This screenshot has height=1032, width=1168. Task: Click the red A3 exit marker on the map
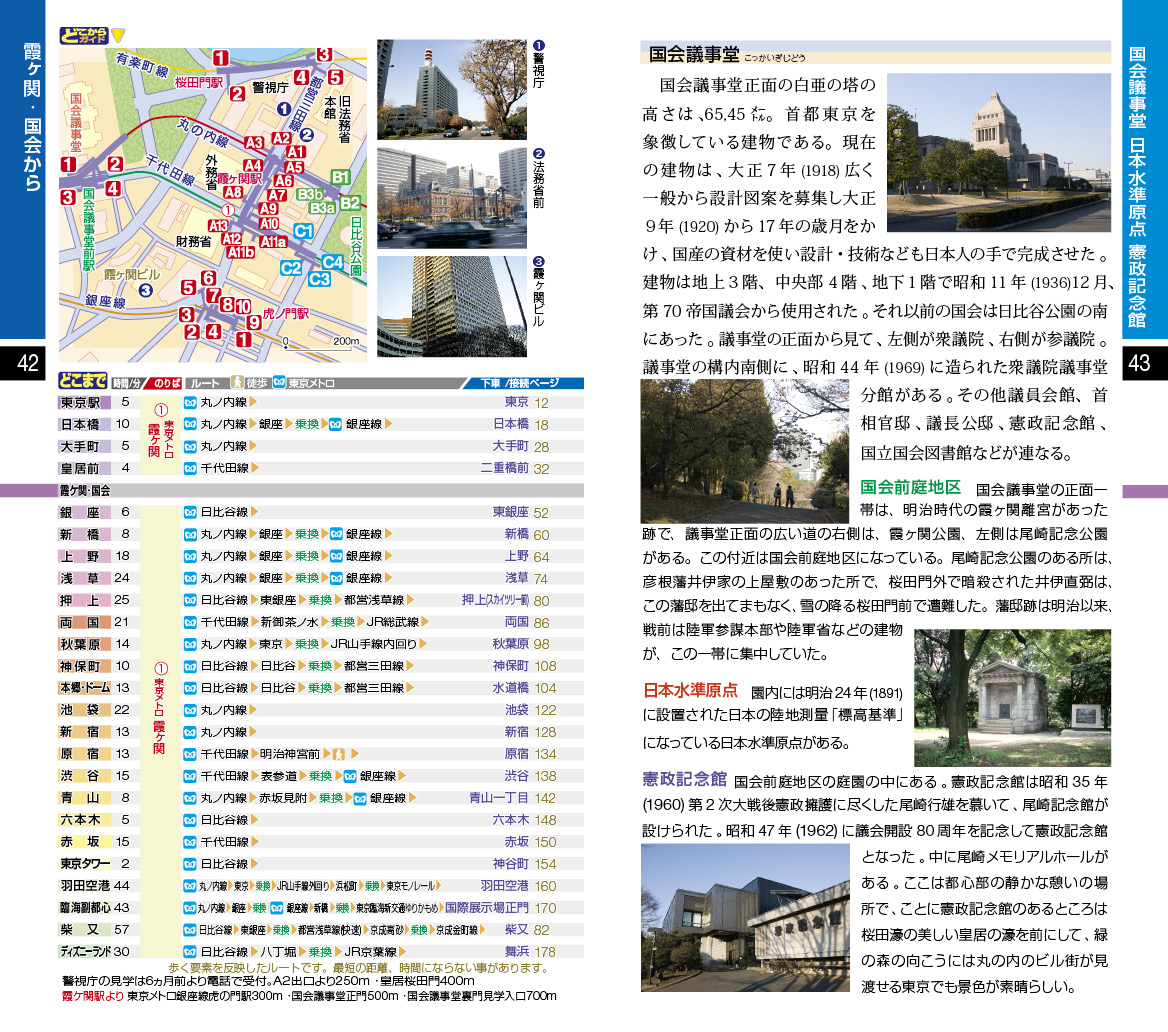[254, 143]
